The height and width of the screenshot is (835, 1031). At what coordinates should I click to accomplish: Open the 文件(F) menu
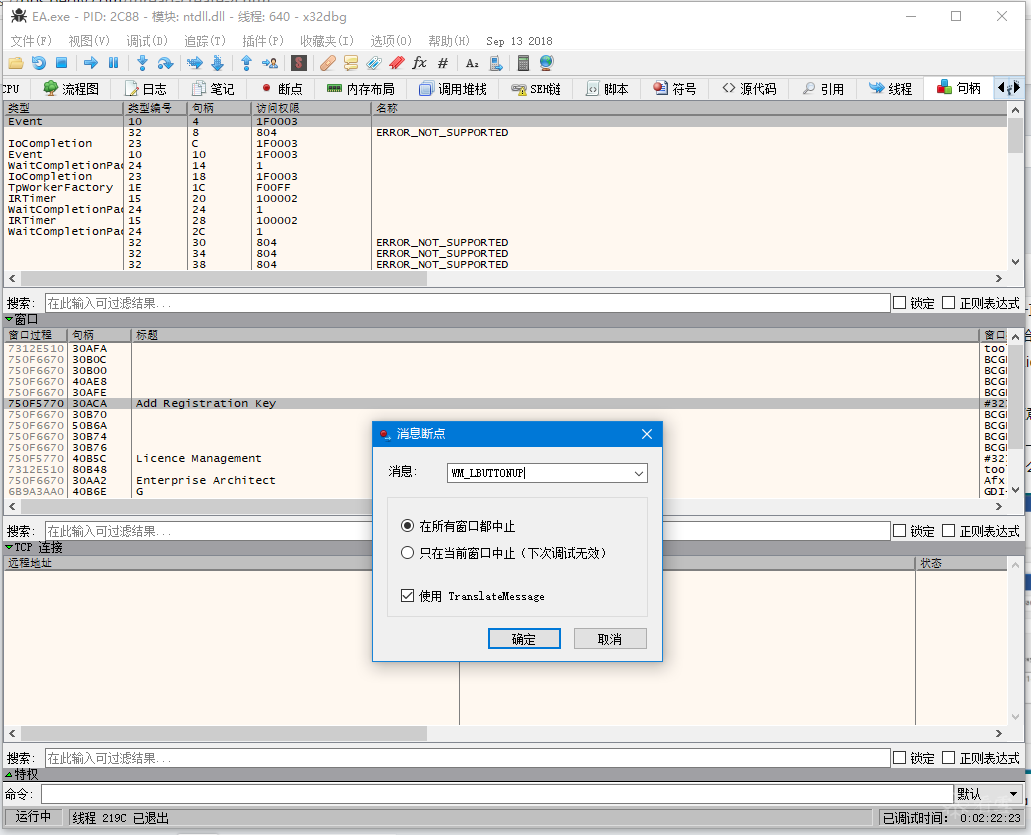(31, 41)
